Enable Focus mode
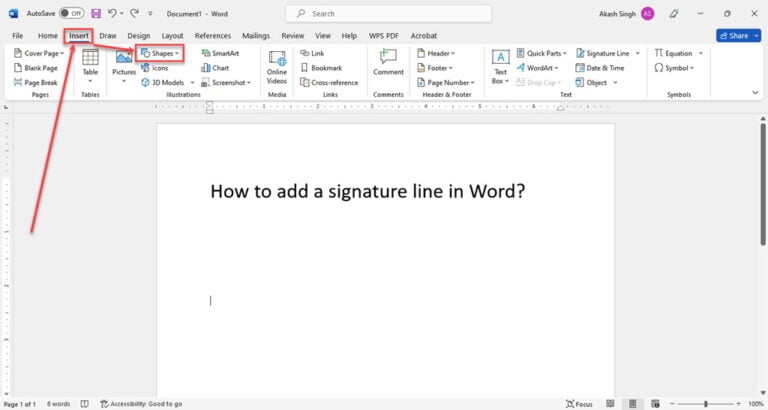The height and width of the screenshot is (410, 768). point(579,404)
